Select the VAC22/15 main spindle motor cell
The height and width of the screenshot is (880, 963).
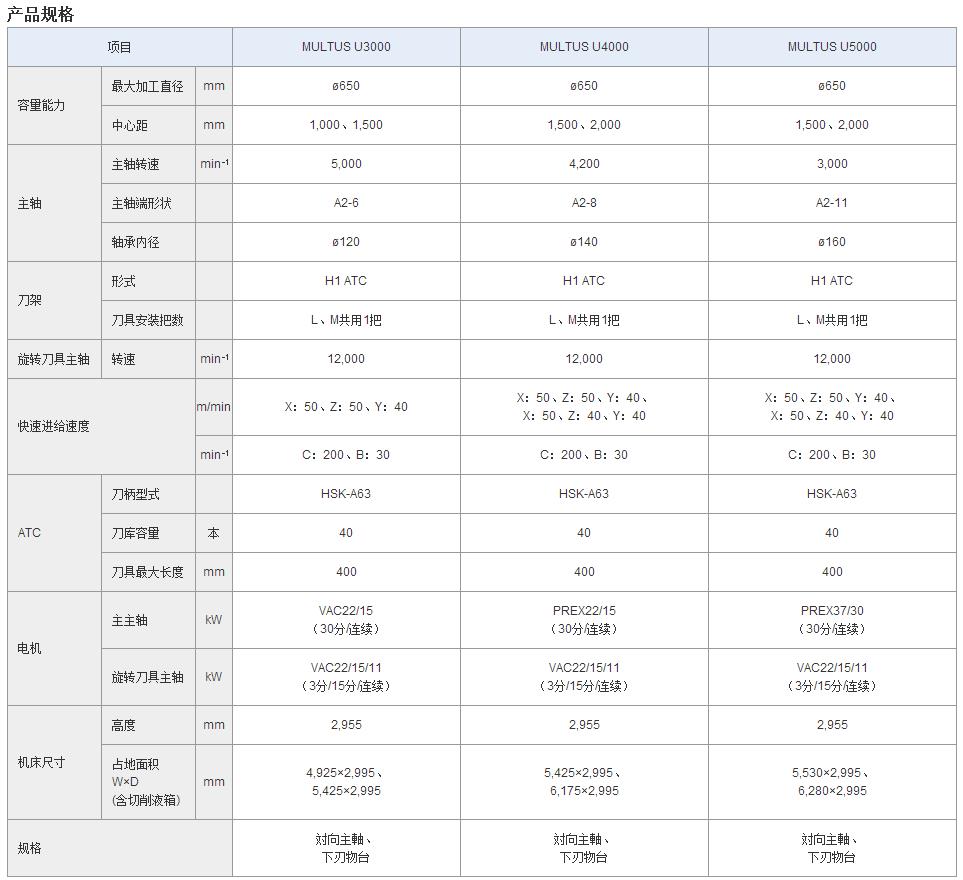click(x=346, y=620)
